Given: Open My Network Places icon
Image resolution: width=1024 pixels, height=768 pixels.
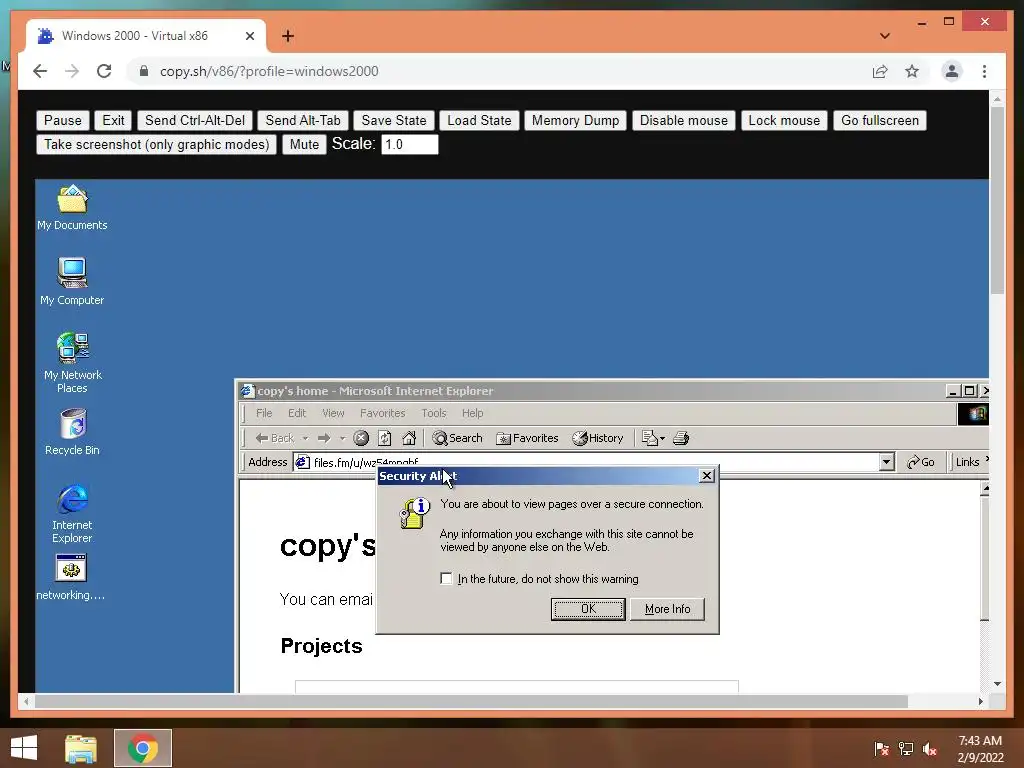Looking at the screenshot, I should click(x=72, y=362).
